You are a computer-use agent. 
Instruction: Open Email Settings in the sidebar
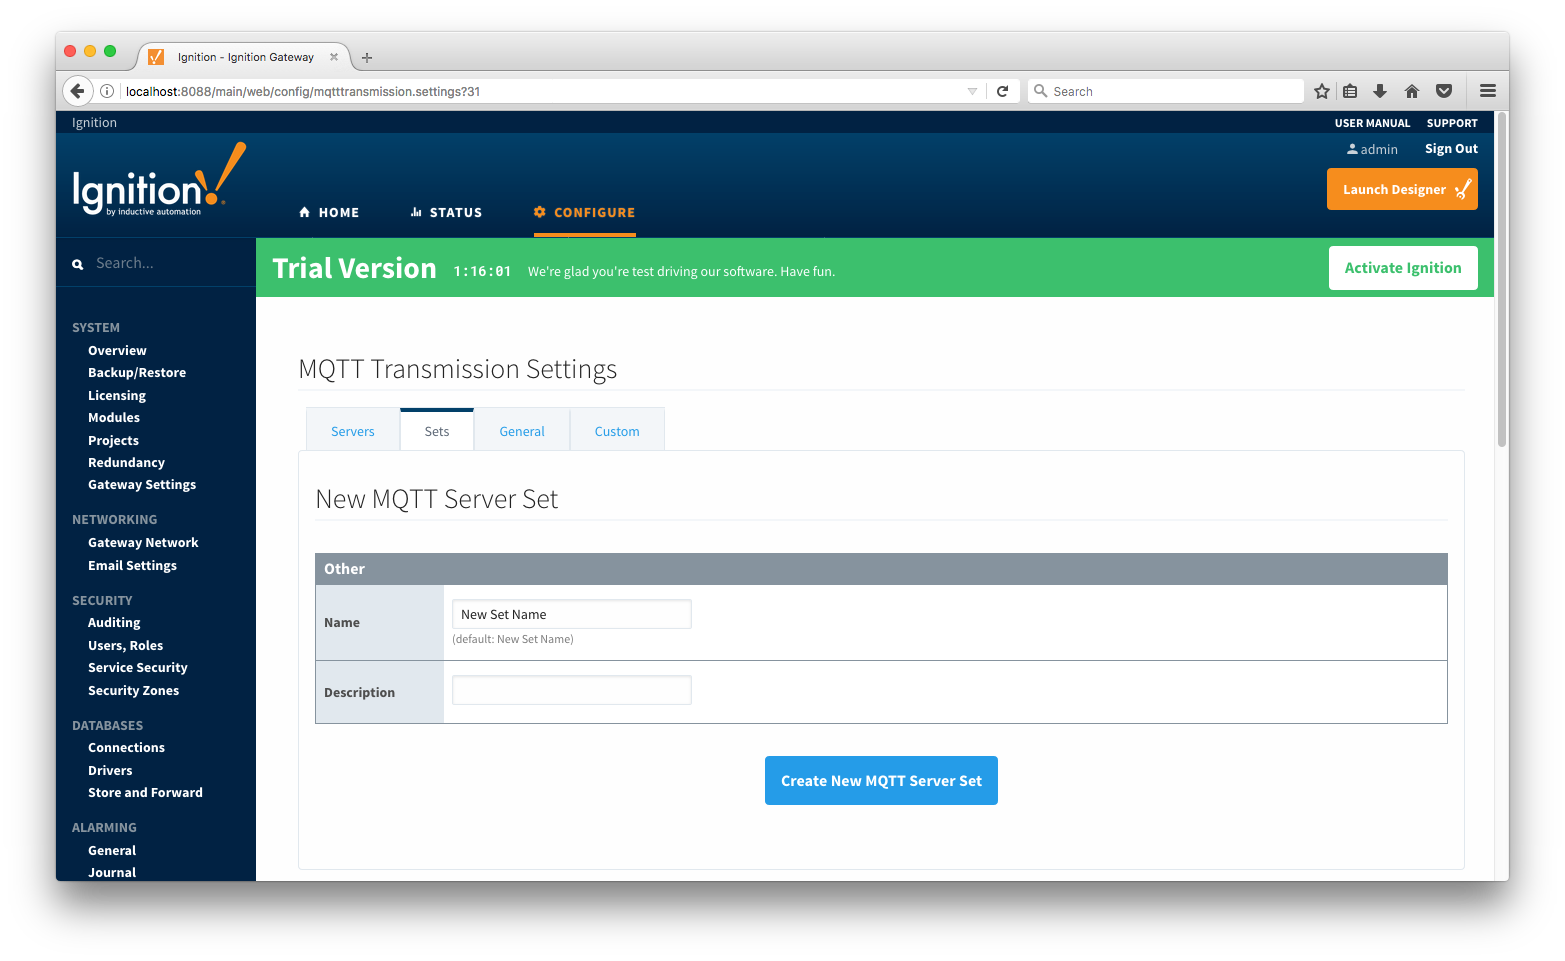132,565
